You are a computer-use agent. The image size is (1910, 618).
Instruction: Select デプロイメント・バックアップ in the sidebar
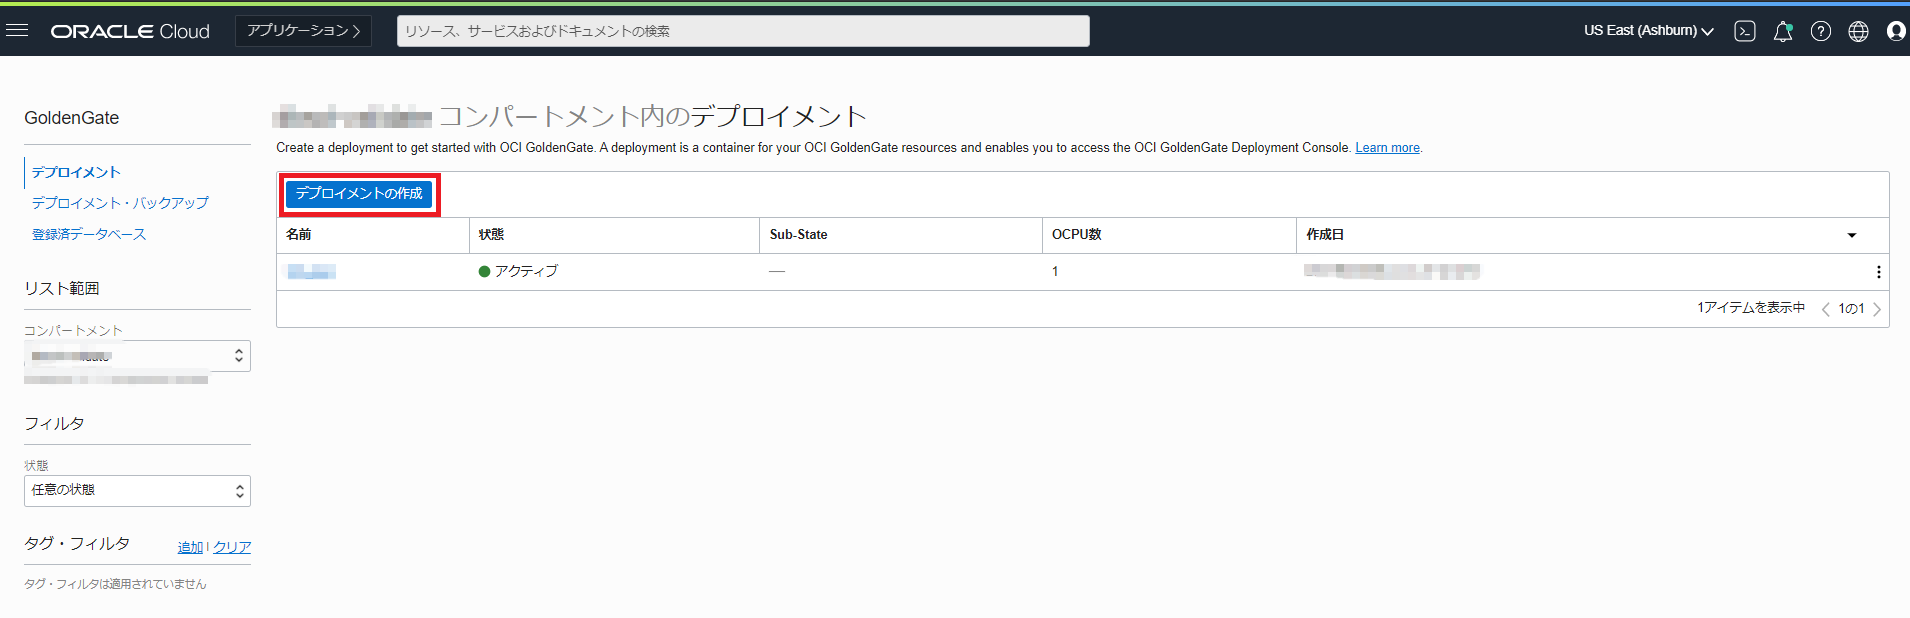click(120, 203)
